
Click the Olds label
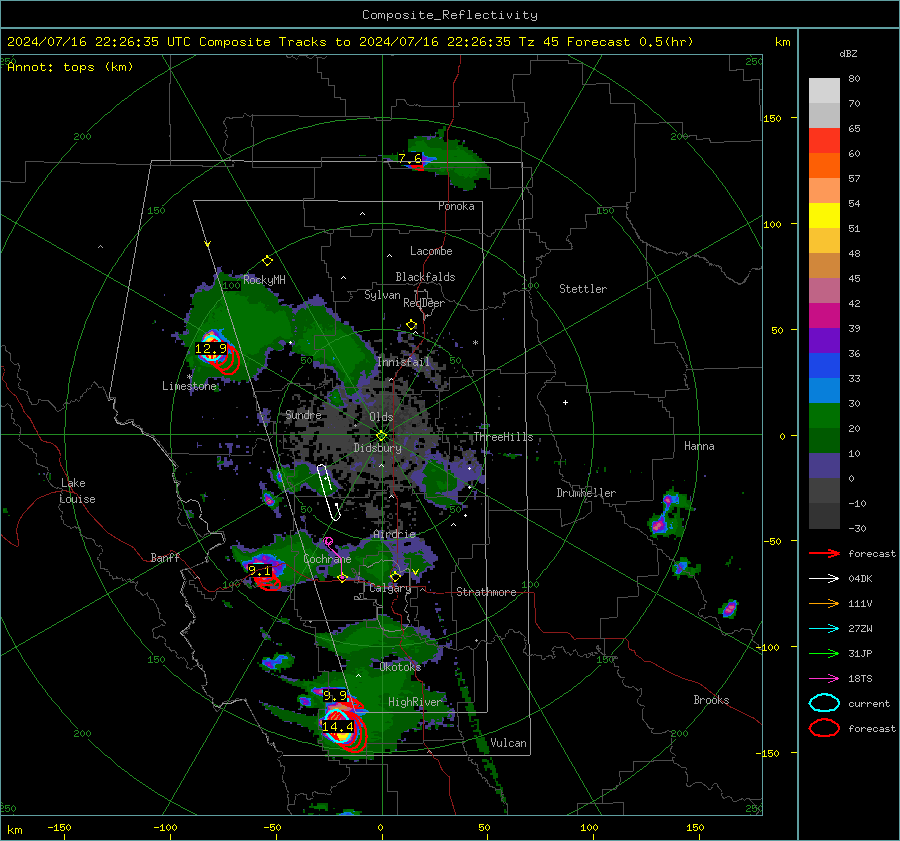381,417
